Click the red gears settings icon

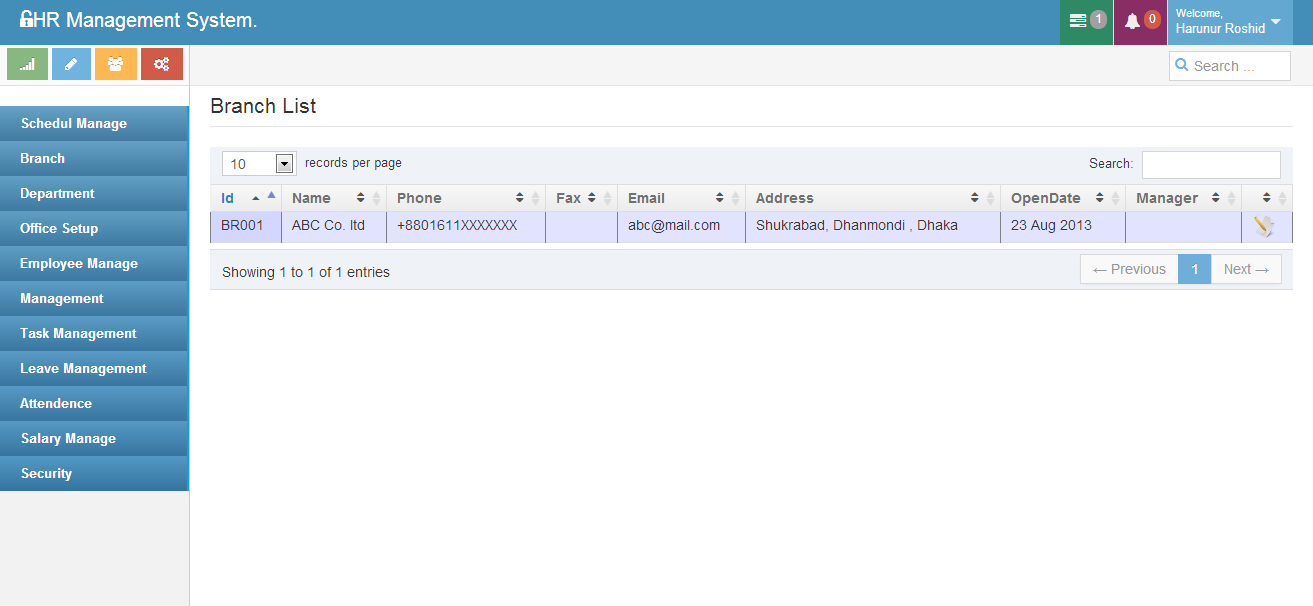tap(161, 64)
